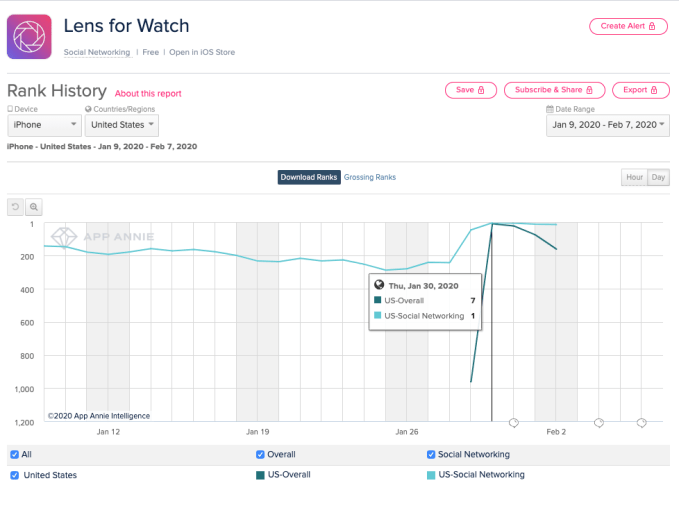Click the rightmost event marker on the timeline
Screen dimensions: 679x517
coord(641,422)
